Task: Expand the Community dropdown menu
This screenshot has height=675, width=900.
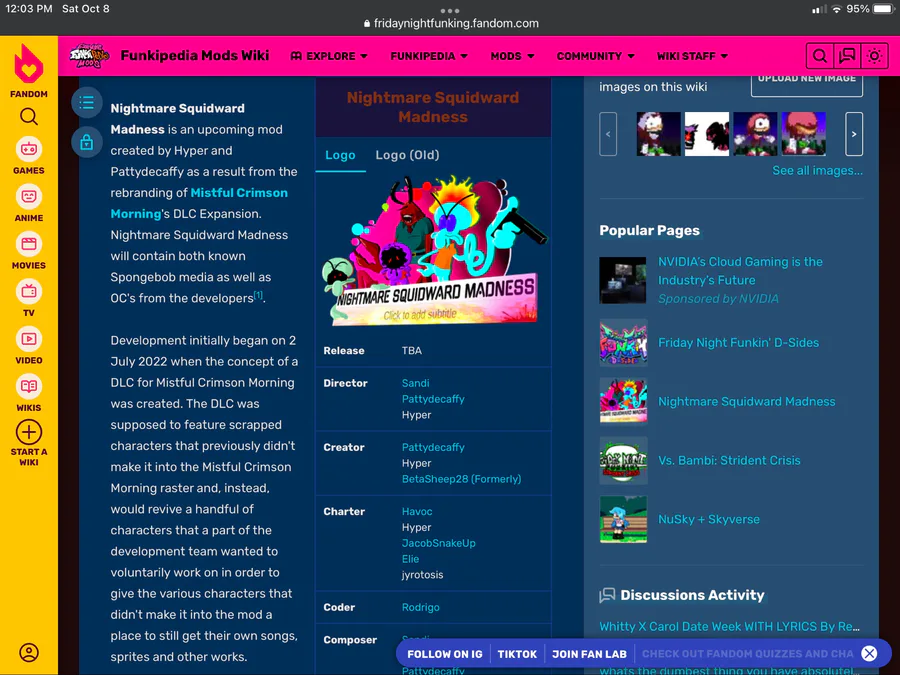Action: [595, 56]
